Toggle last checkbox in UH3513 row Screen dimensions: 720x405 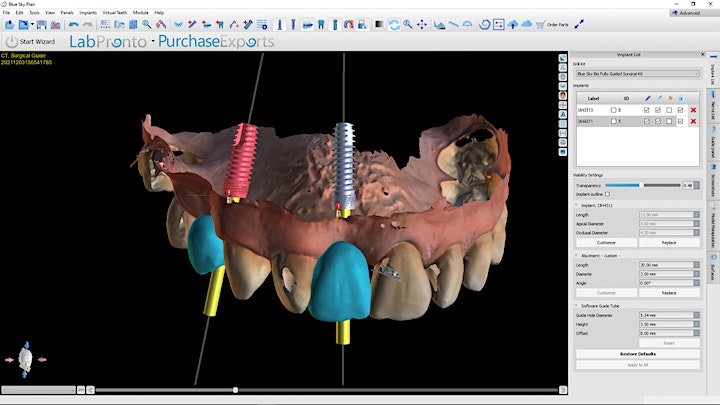click(x=681, y=110)
